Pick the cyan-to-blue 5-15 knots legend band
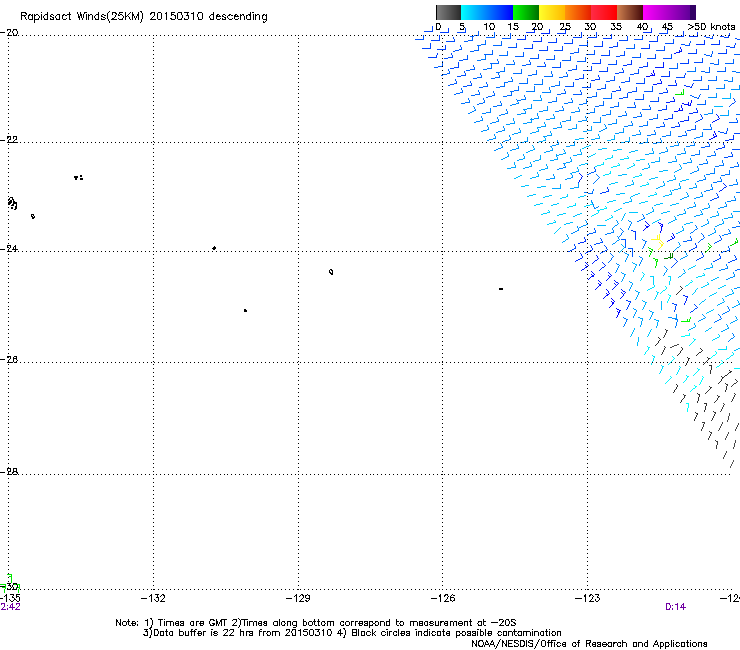The image size is (740, 650). (x=487, y=12)
